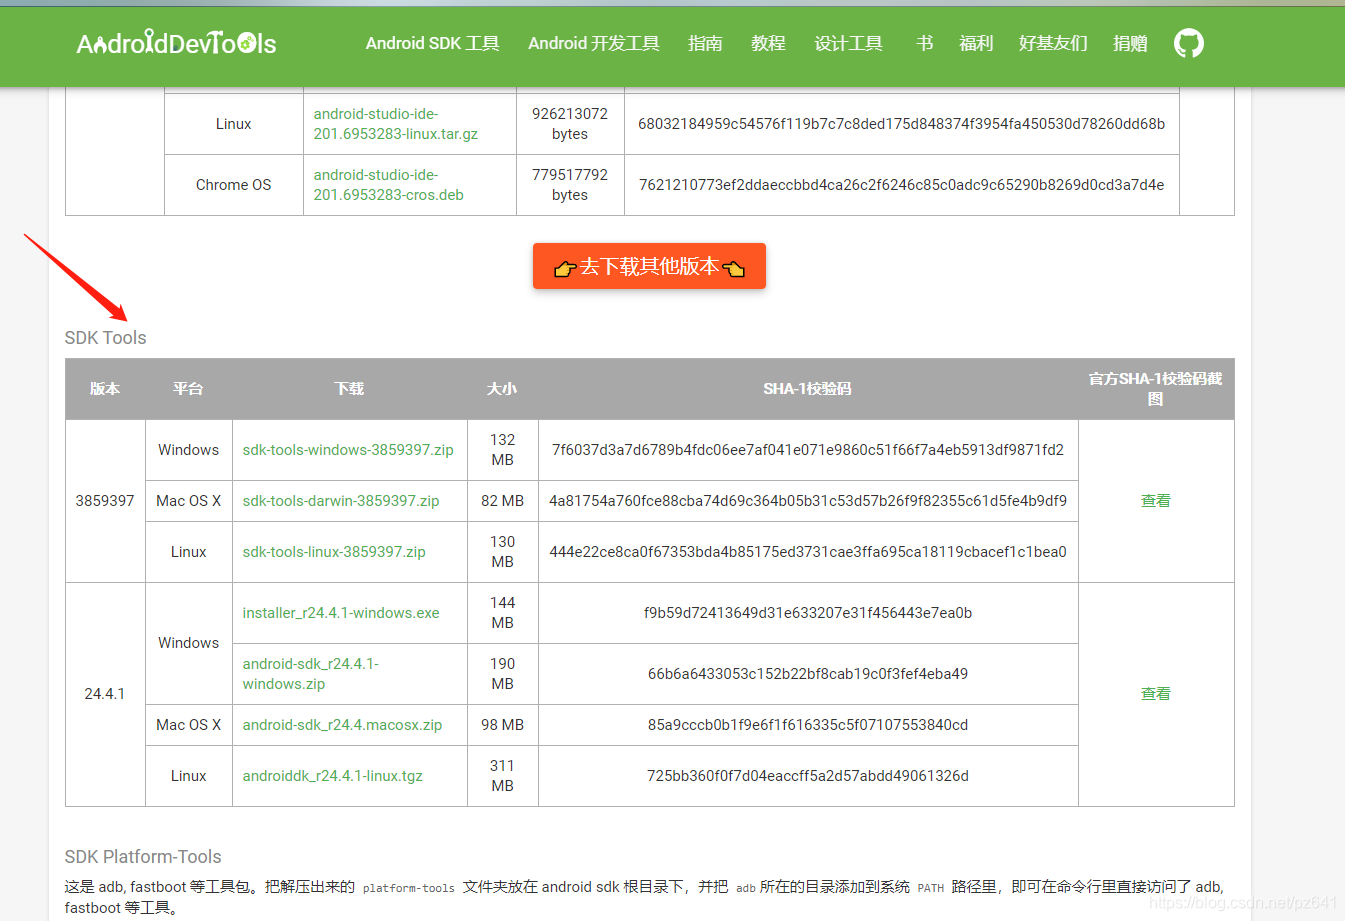Download sdk-tools-linux-3859397.zip
Screen dimensions: 1345x921
[x=334, y=552]
